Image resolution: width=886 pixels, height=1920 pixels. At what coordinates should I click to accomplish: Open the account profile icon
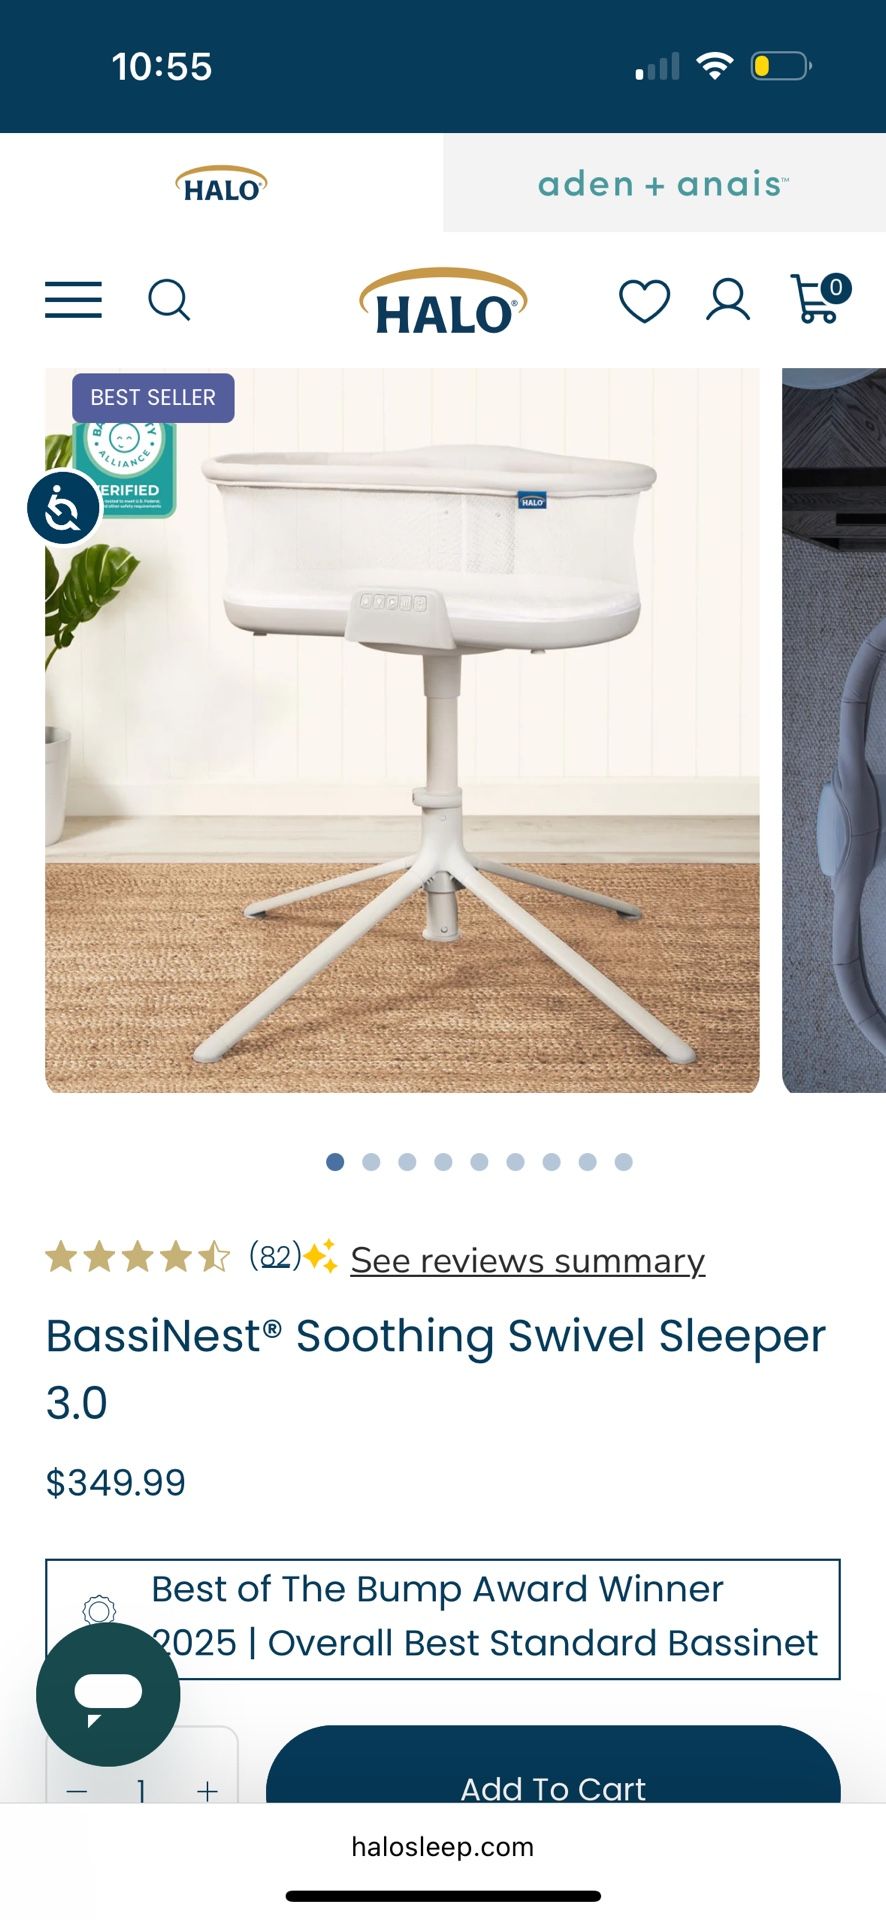click(728, 300)
